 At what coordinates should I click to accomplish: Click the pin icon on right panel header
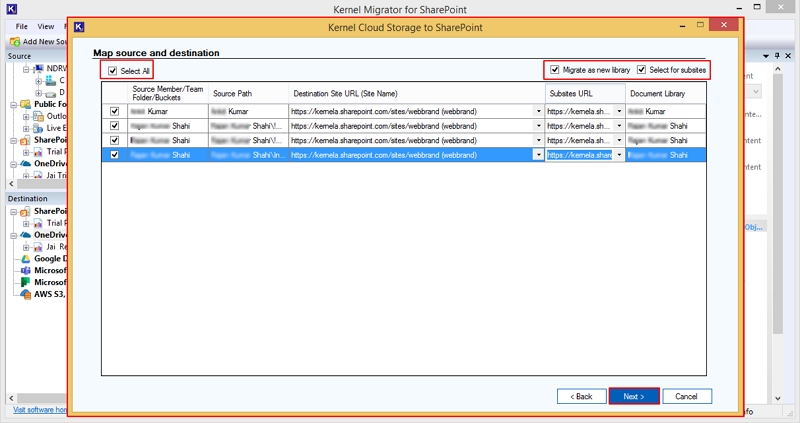777,56
